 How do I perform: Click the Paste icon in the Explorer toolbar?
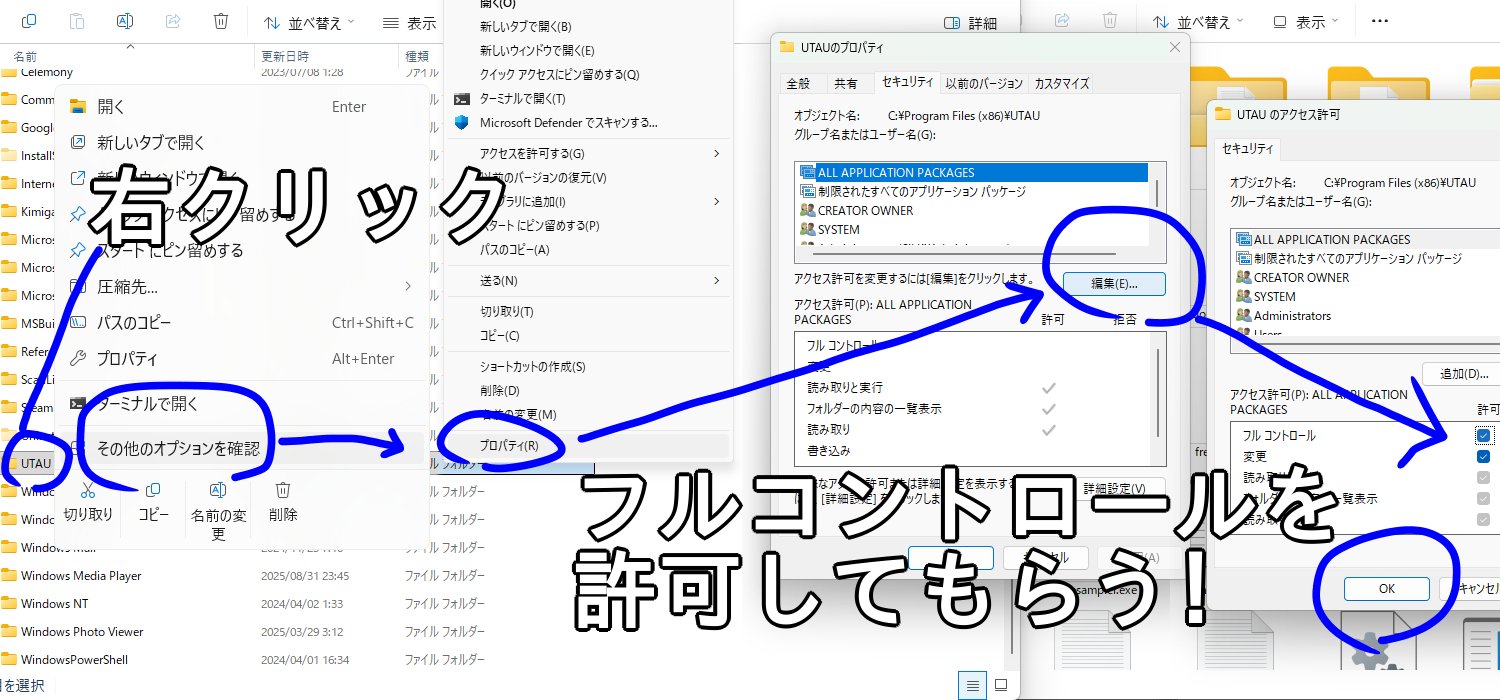point(77,20)
